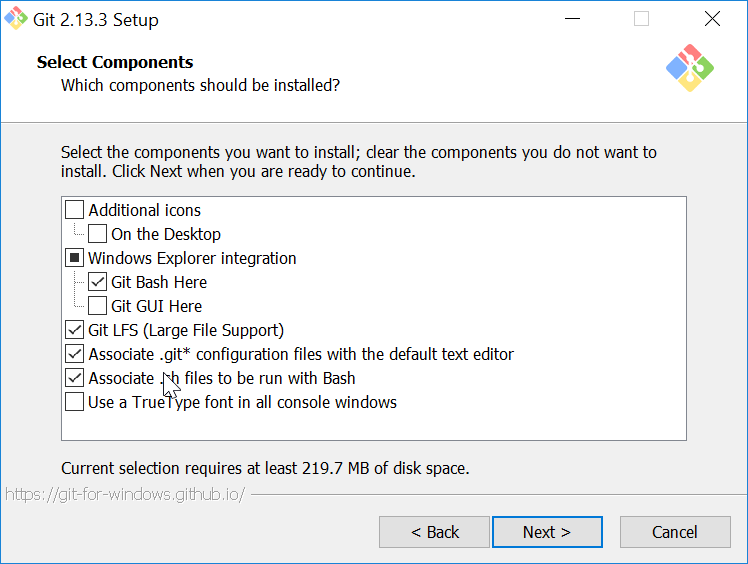
Task: Uncheck Git LFS (Large File Support)
Action: click(x=74, y=330)
